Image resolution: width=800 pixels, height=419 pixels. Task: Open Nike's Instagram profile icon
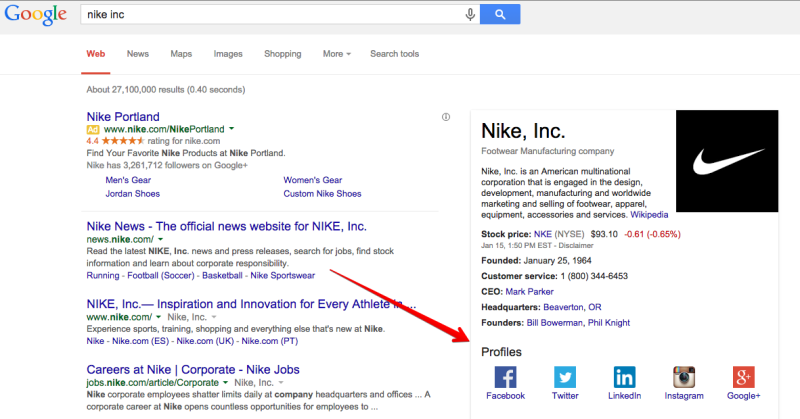coord(684,378)
